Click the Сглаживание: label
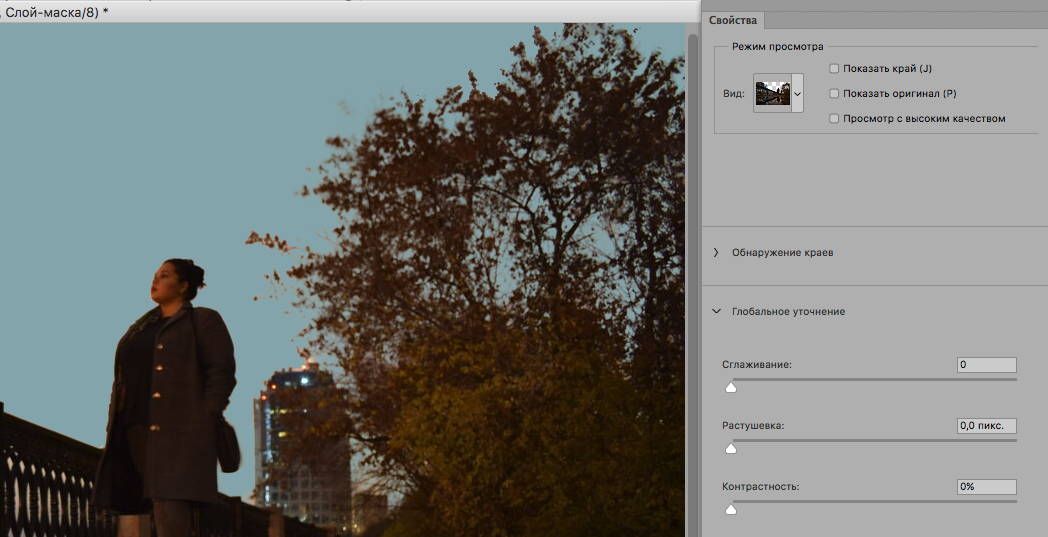The width and height of the screenshot is (1048, 537). [x=757, y=365]
